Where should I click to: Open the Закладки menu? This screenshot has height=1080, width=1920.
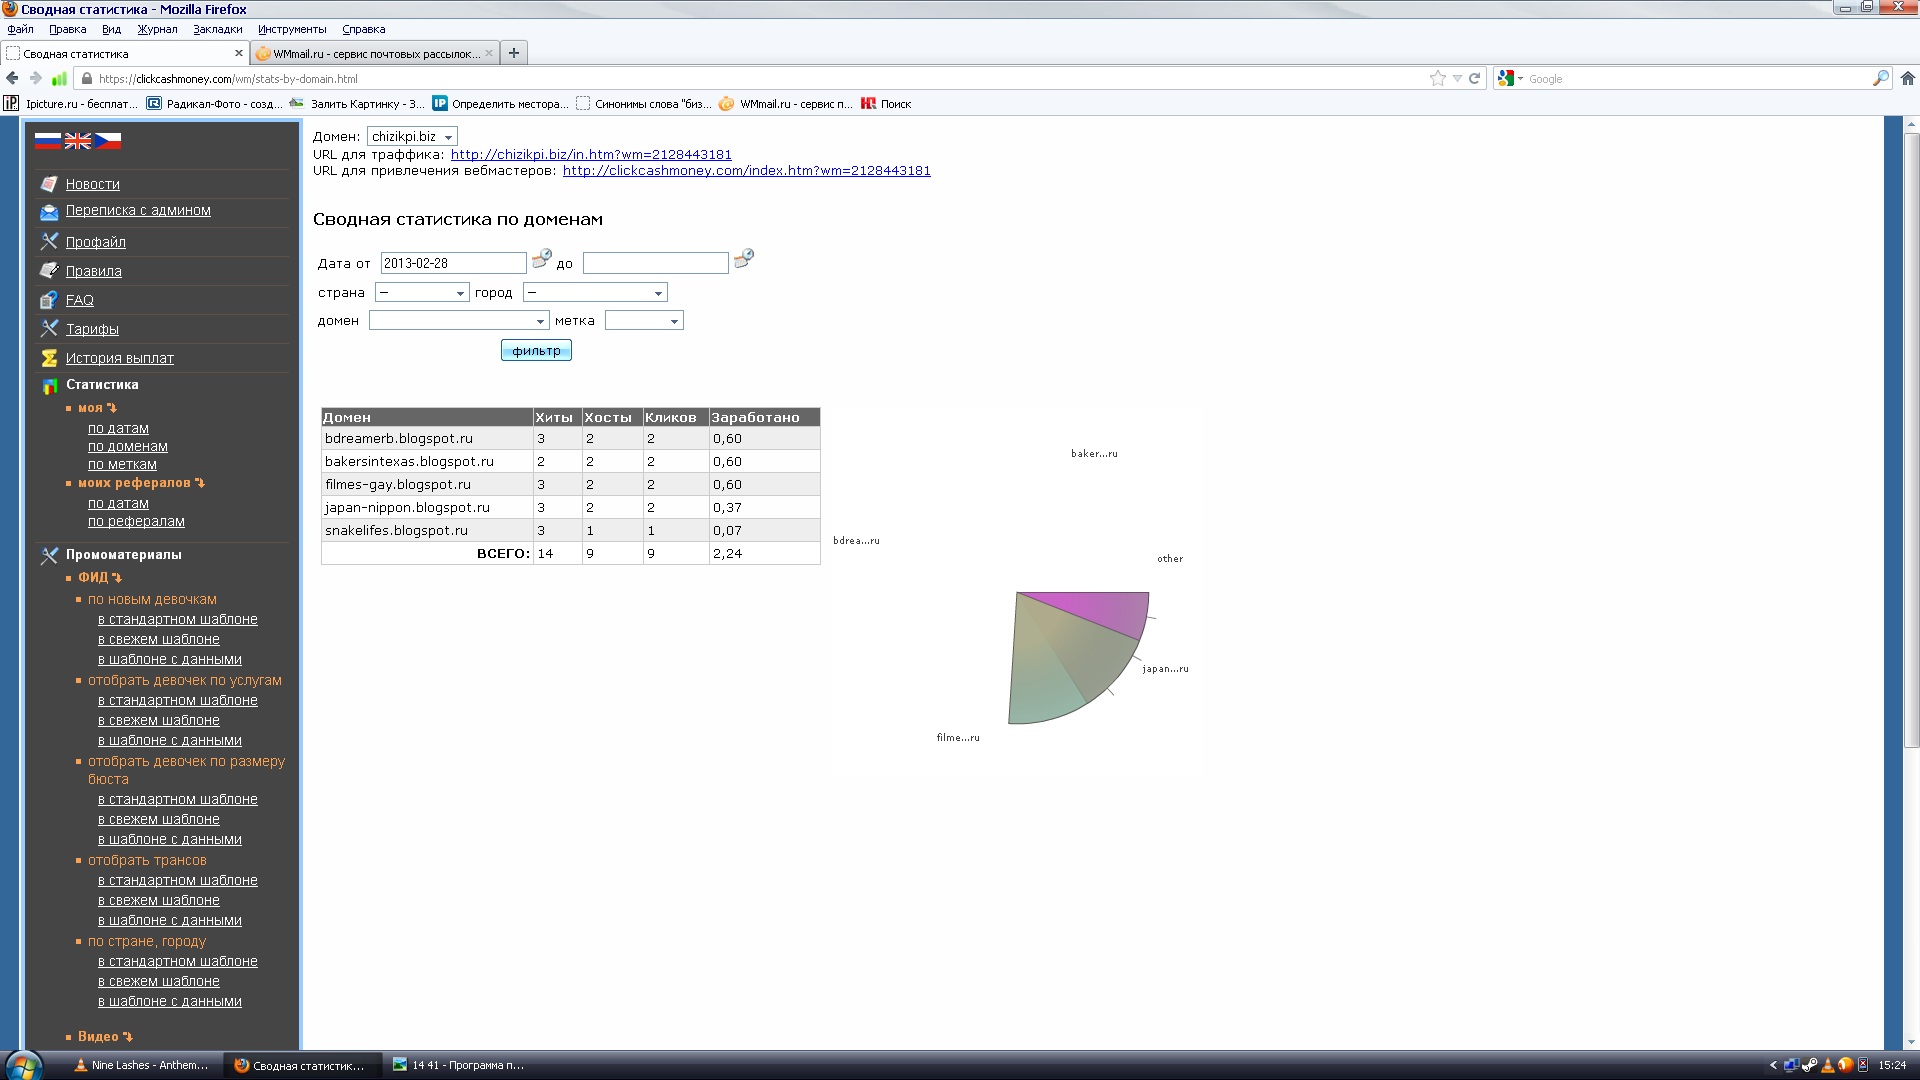point(217,29)
